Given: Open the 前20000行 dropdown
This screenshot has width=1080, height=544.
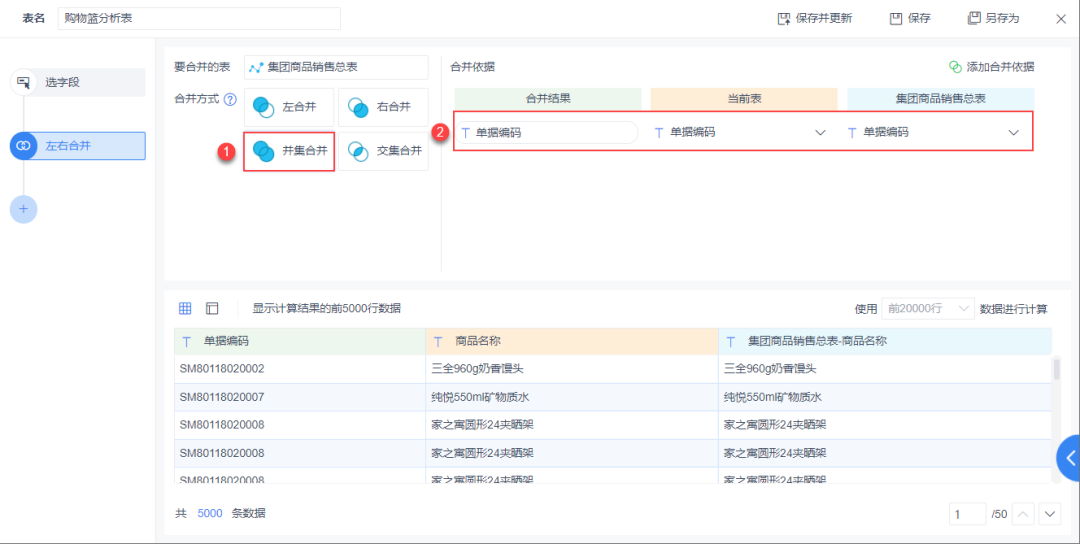Looking at the screenshot, I should (x=928, y=308).
